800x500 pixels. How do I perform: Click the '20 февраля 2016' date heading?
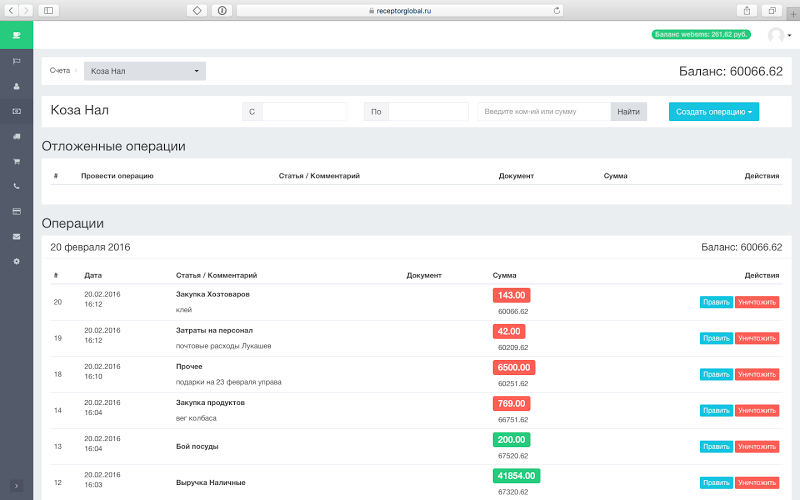[x=90, y=247]
